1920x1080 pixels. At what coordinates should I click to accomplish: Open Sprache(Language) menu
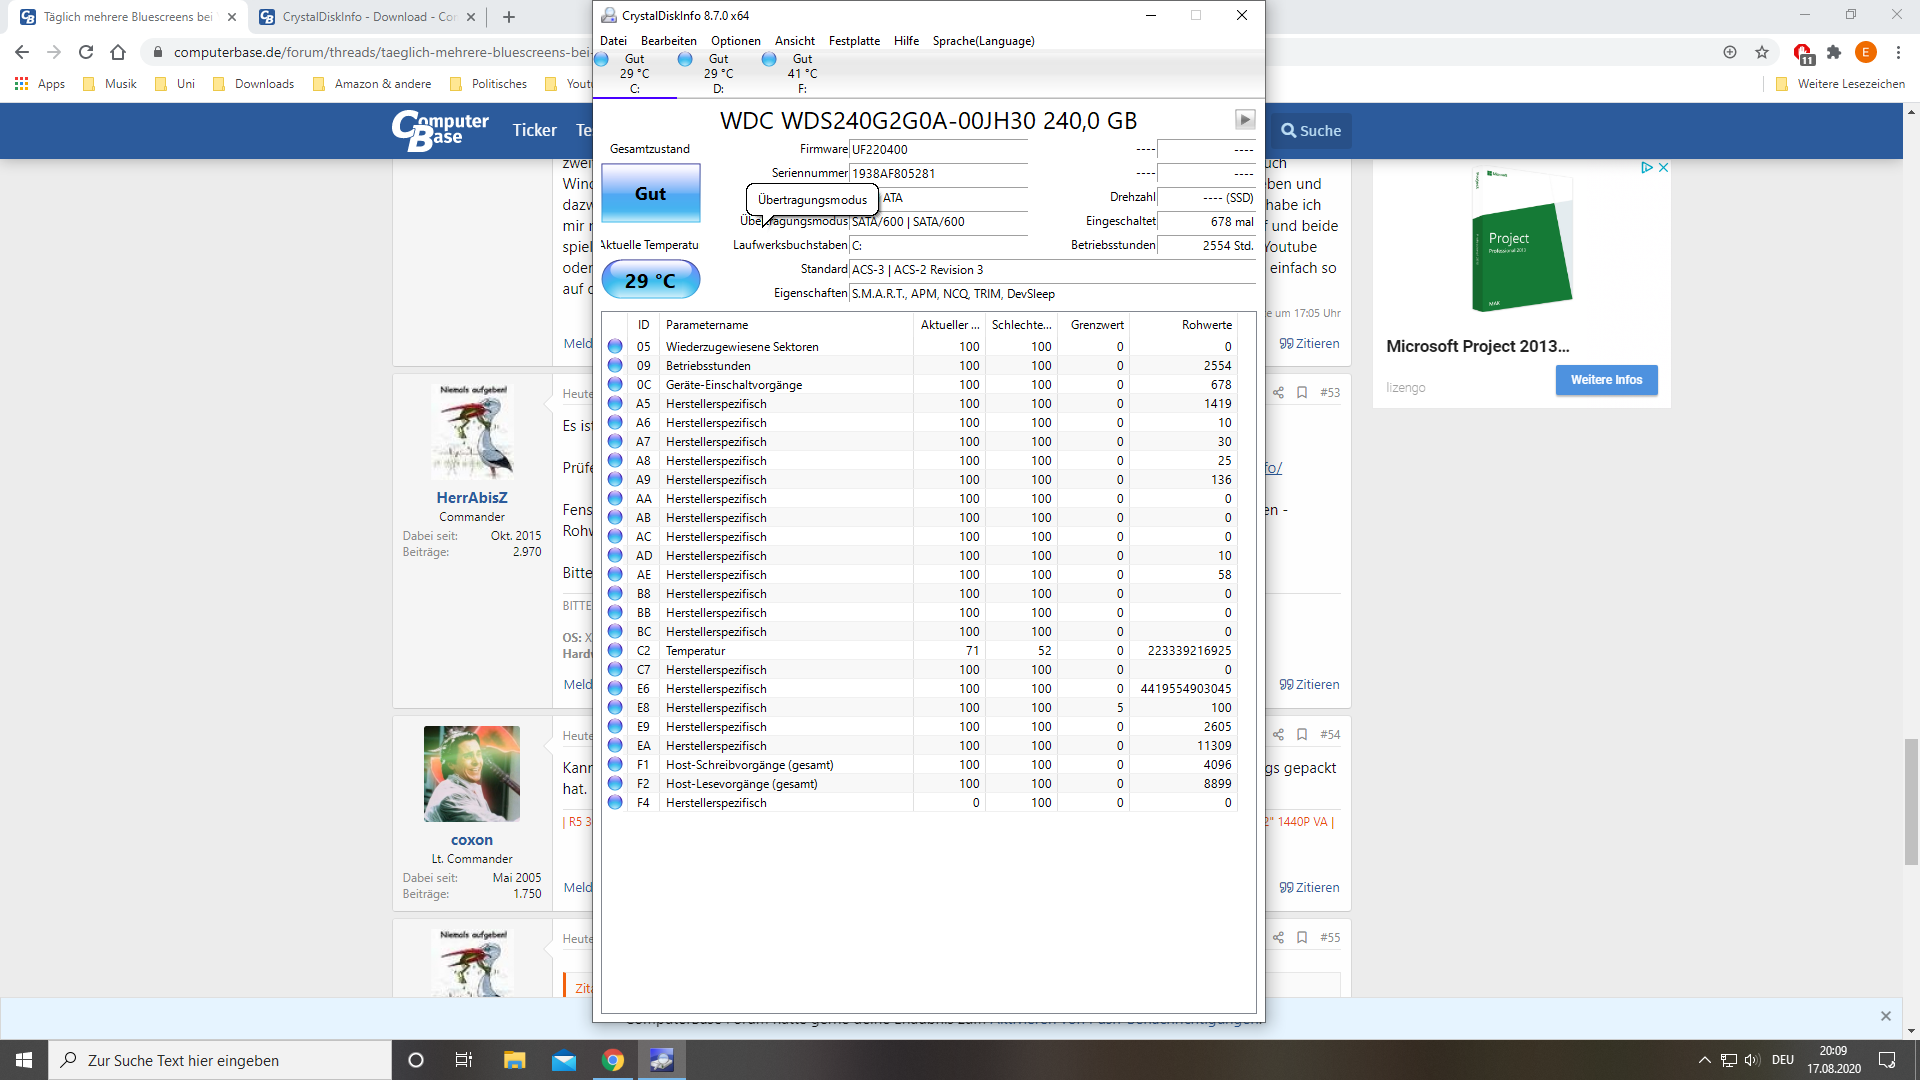click(983, 41)
